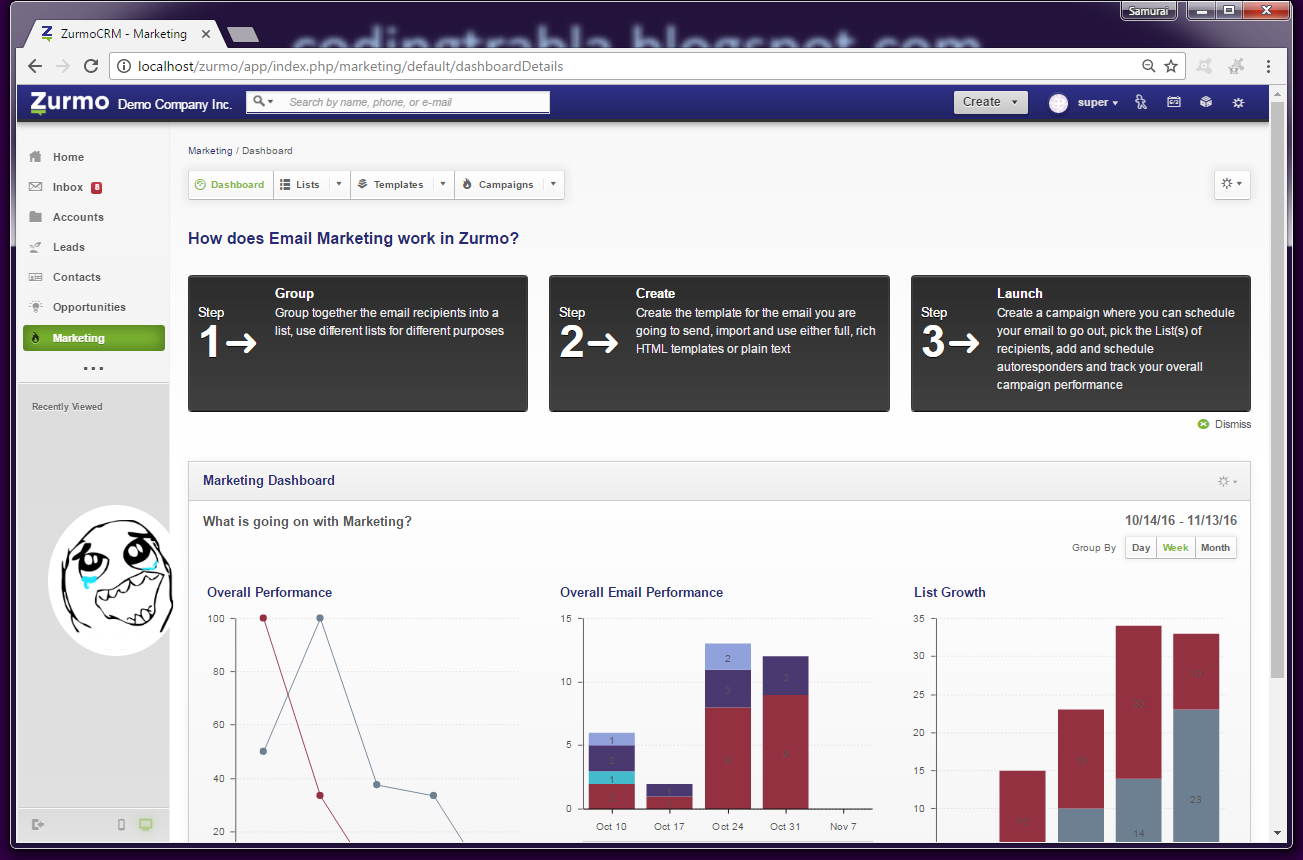
Task: Click the browser address bar URL
Action: pyautogui.click(x=350, y=67)
